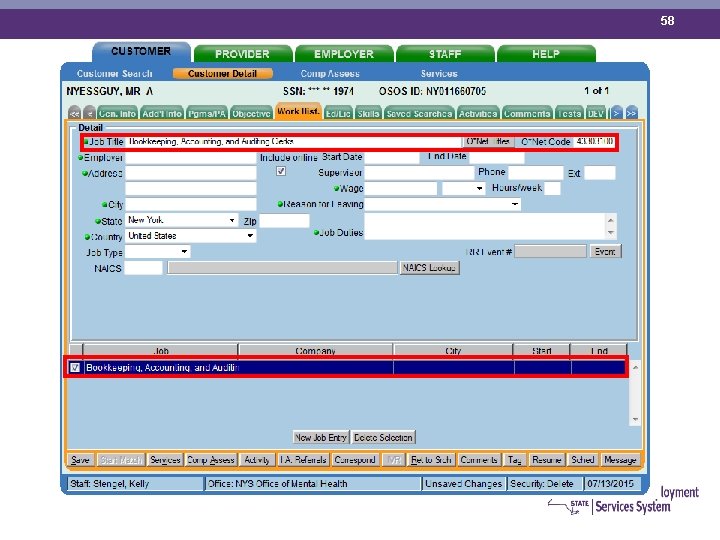Image resolution: width=720 pixels, height=540 pixels.
Task: Switch to Add'l Info tab
Action: point(162,113)
